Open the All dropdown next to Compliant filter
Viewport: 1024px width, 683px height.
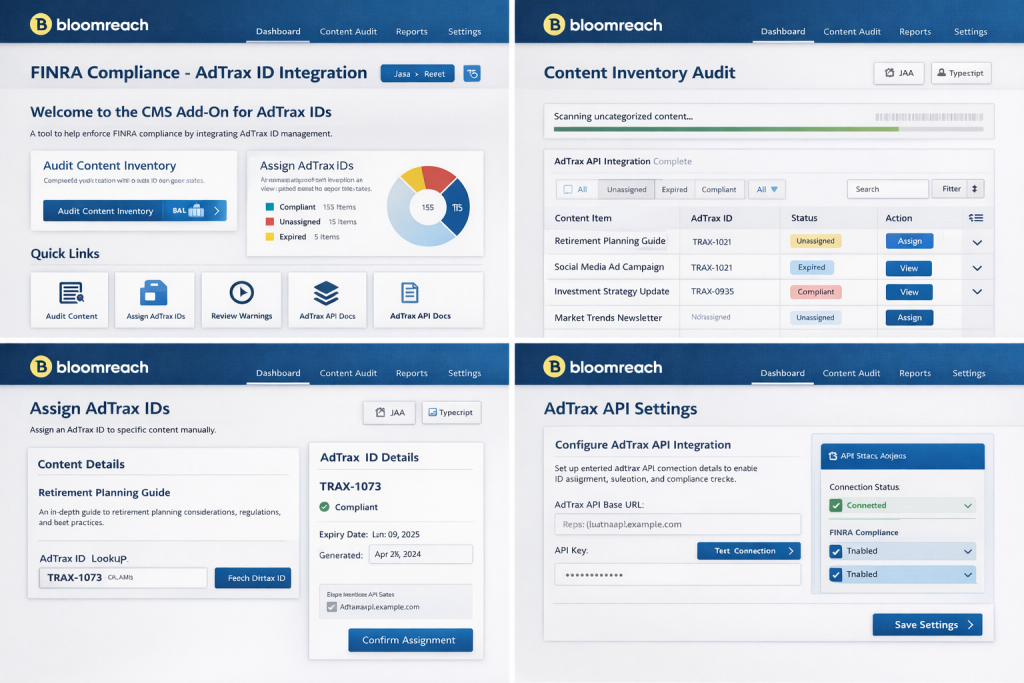[x=769, y=189]
